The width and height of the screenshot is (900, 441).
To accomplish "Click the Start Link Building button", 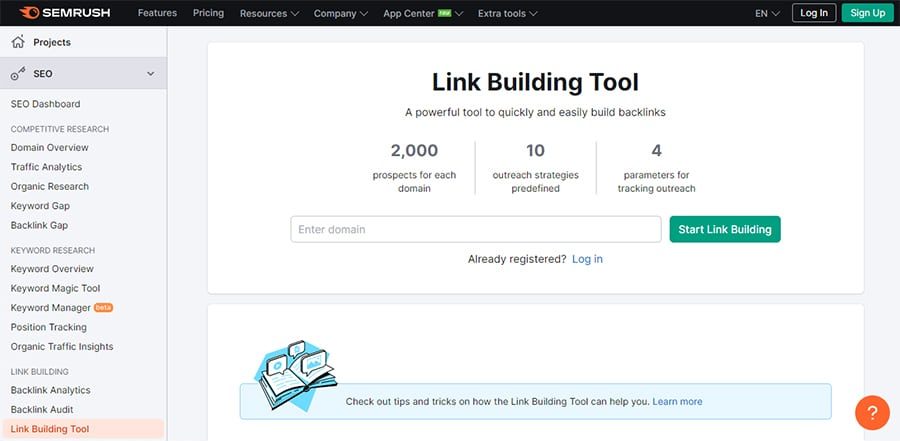I will pos(725,229).
